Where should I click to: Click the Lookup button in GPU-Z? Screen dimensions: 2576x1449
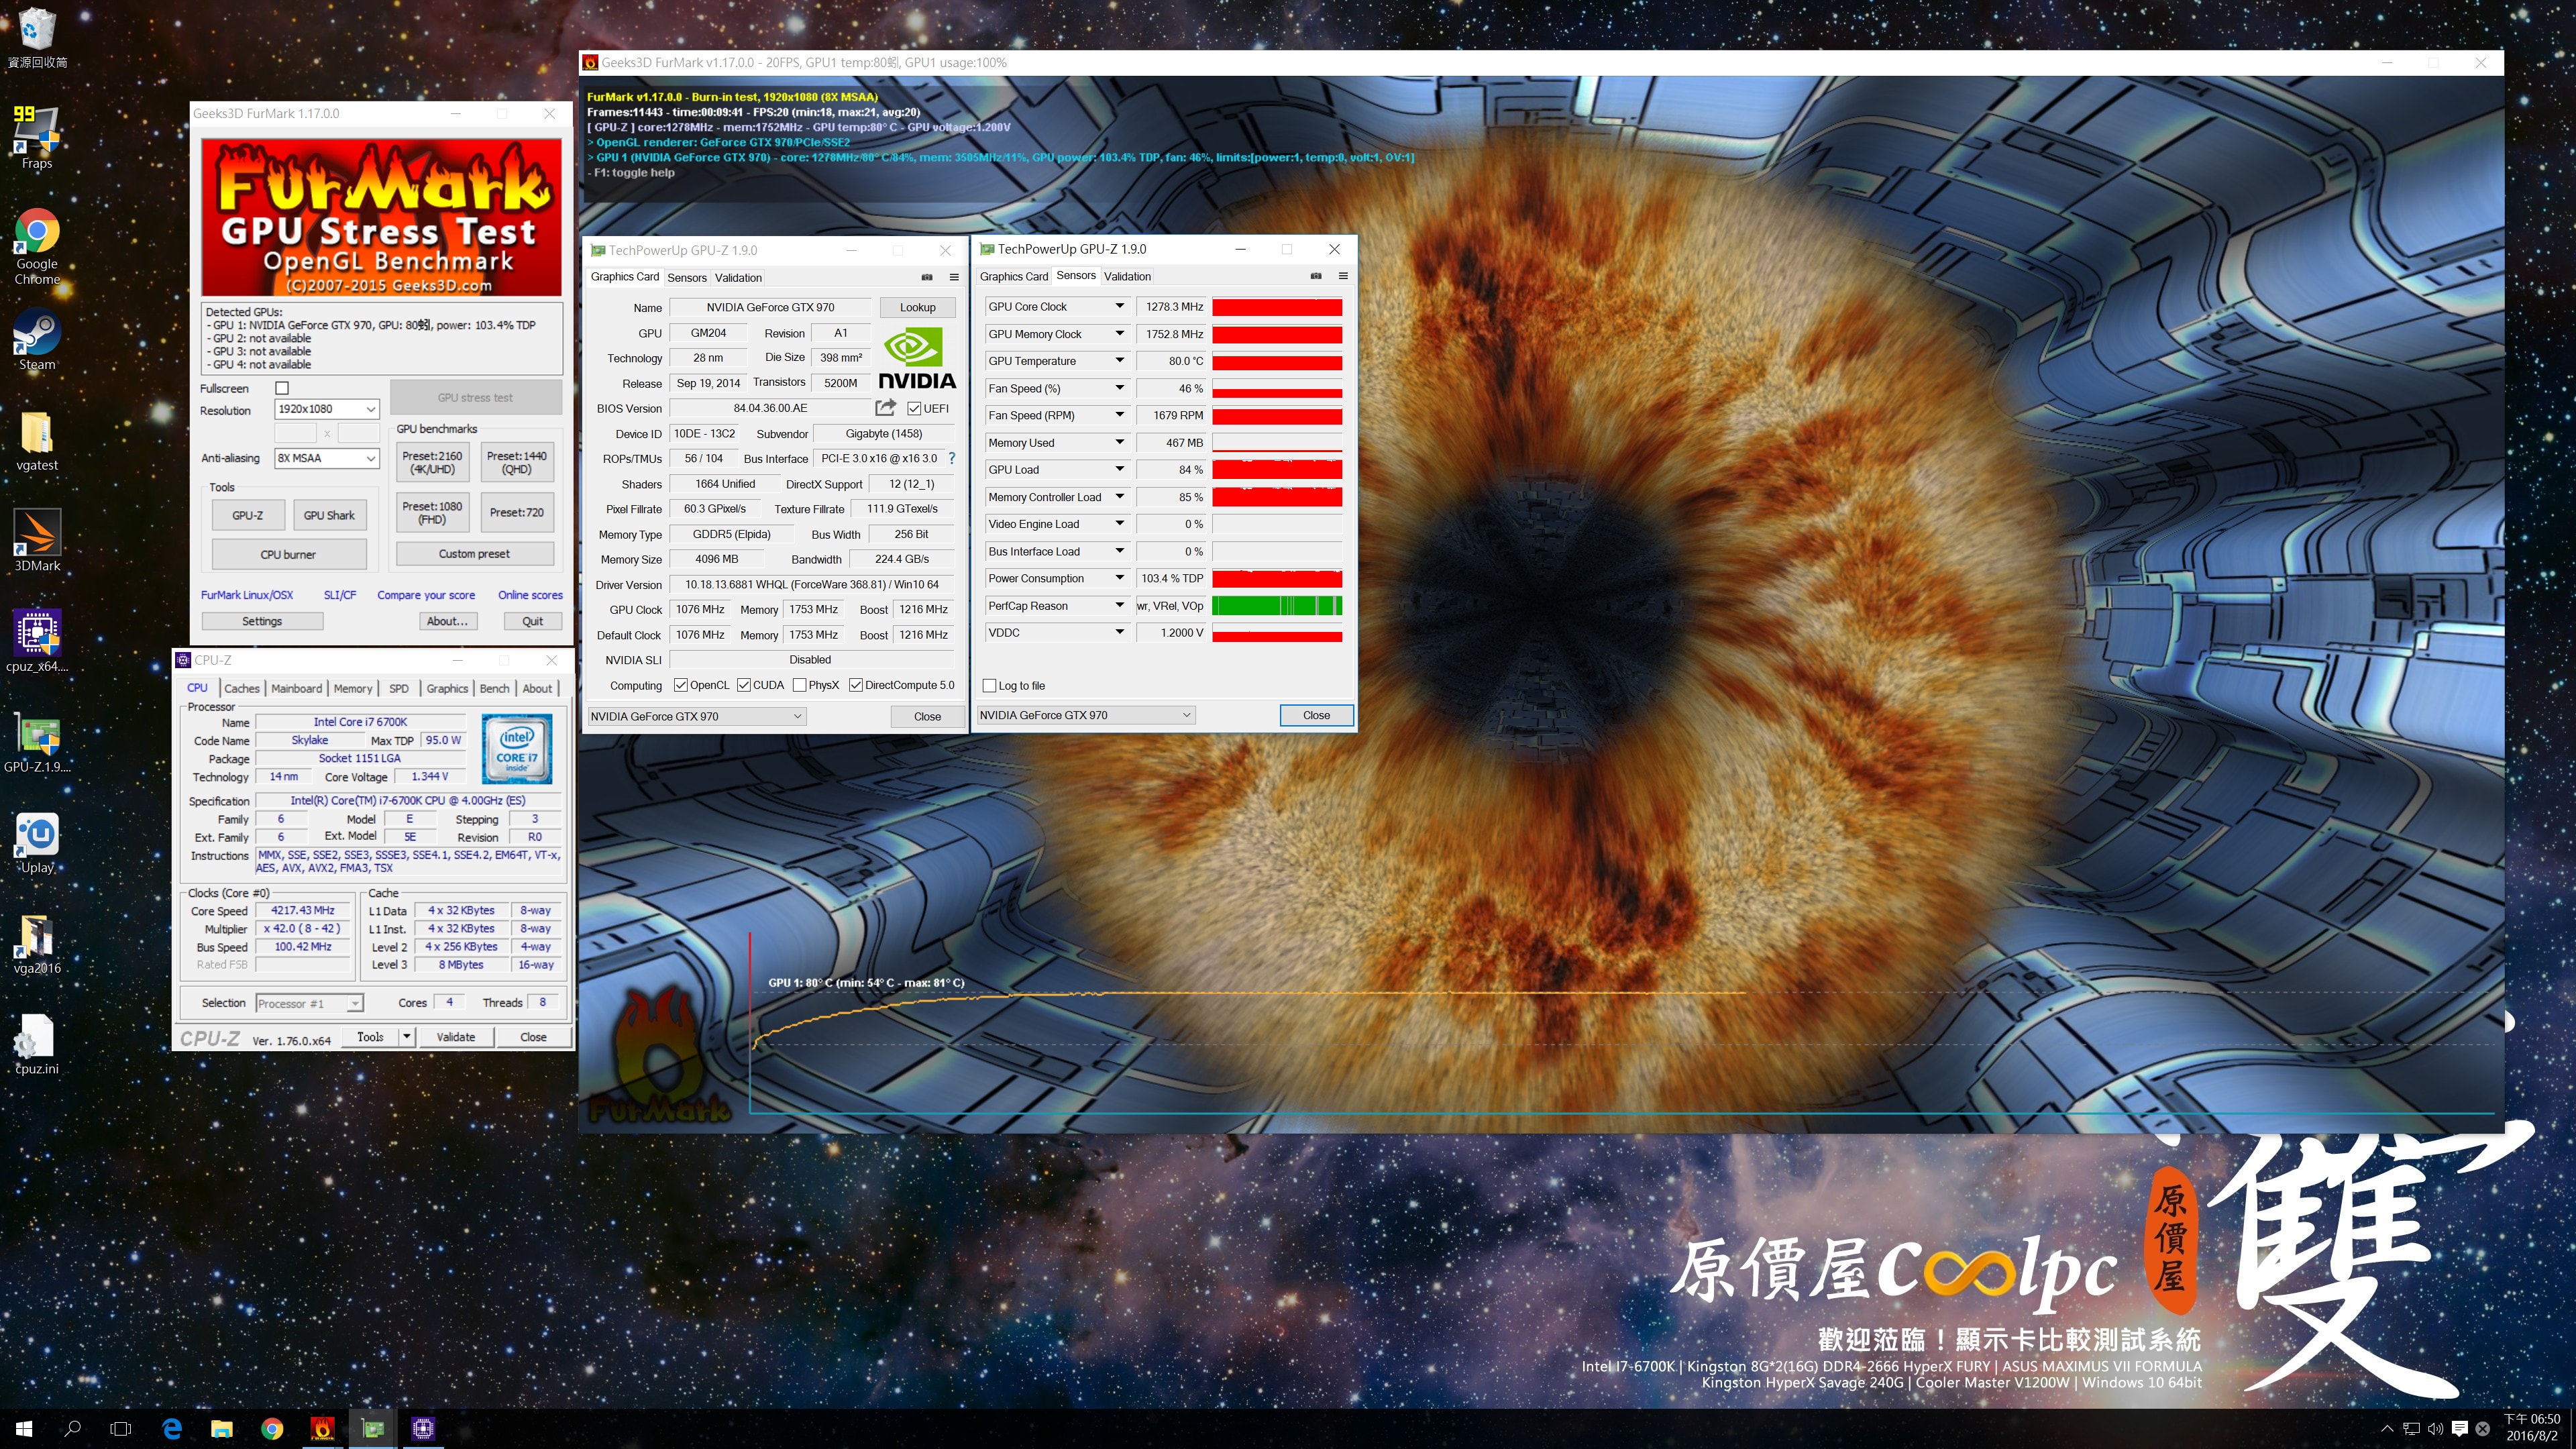point(917,307)
